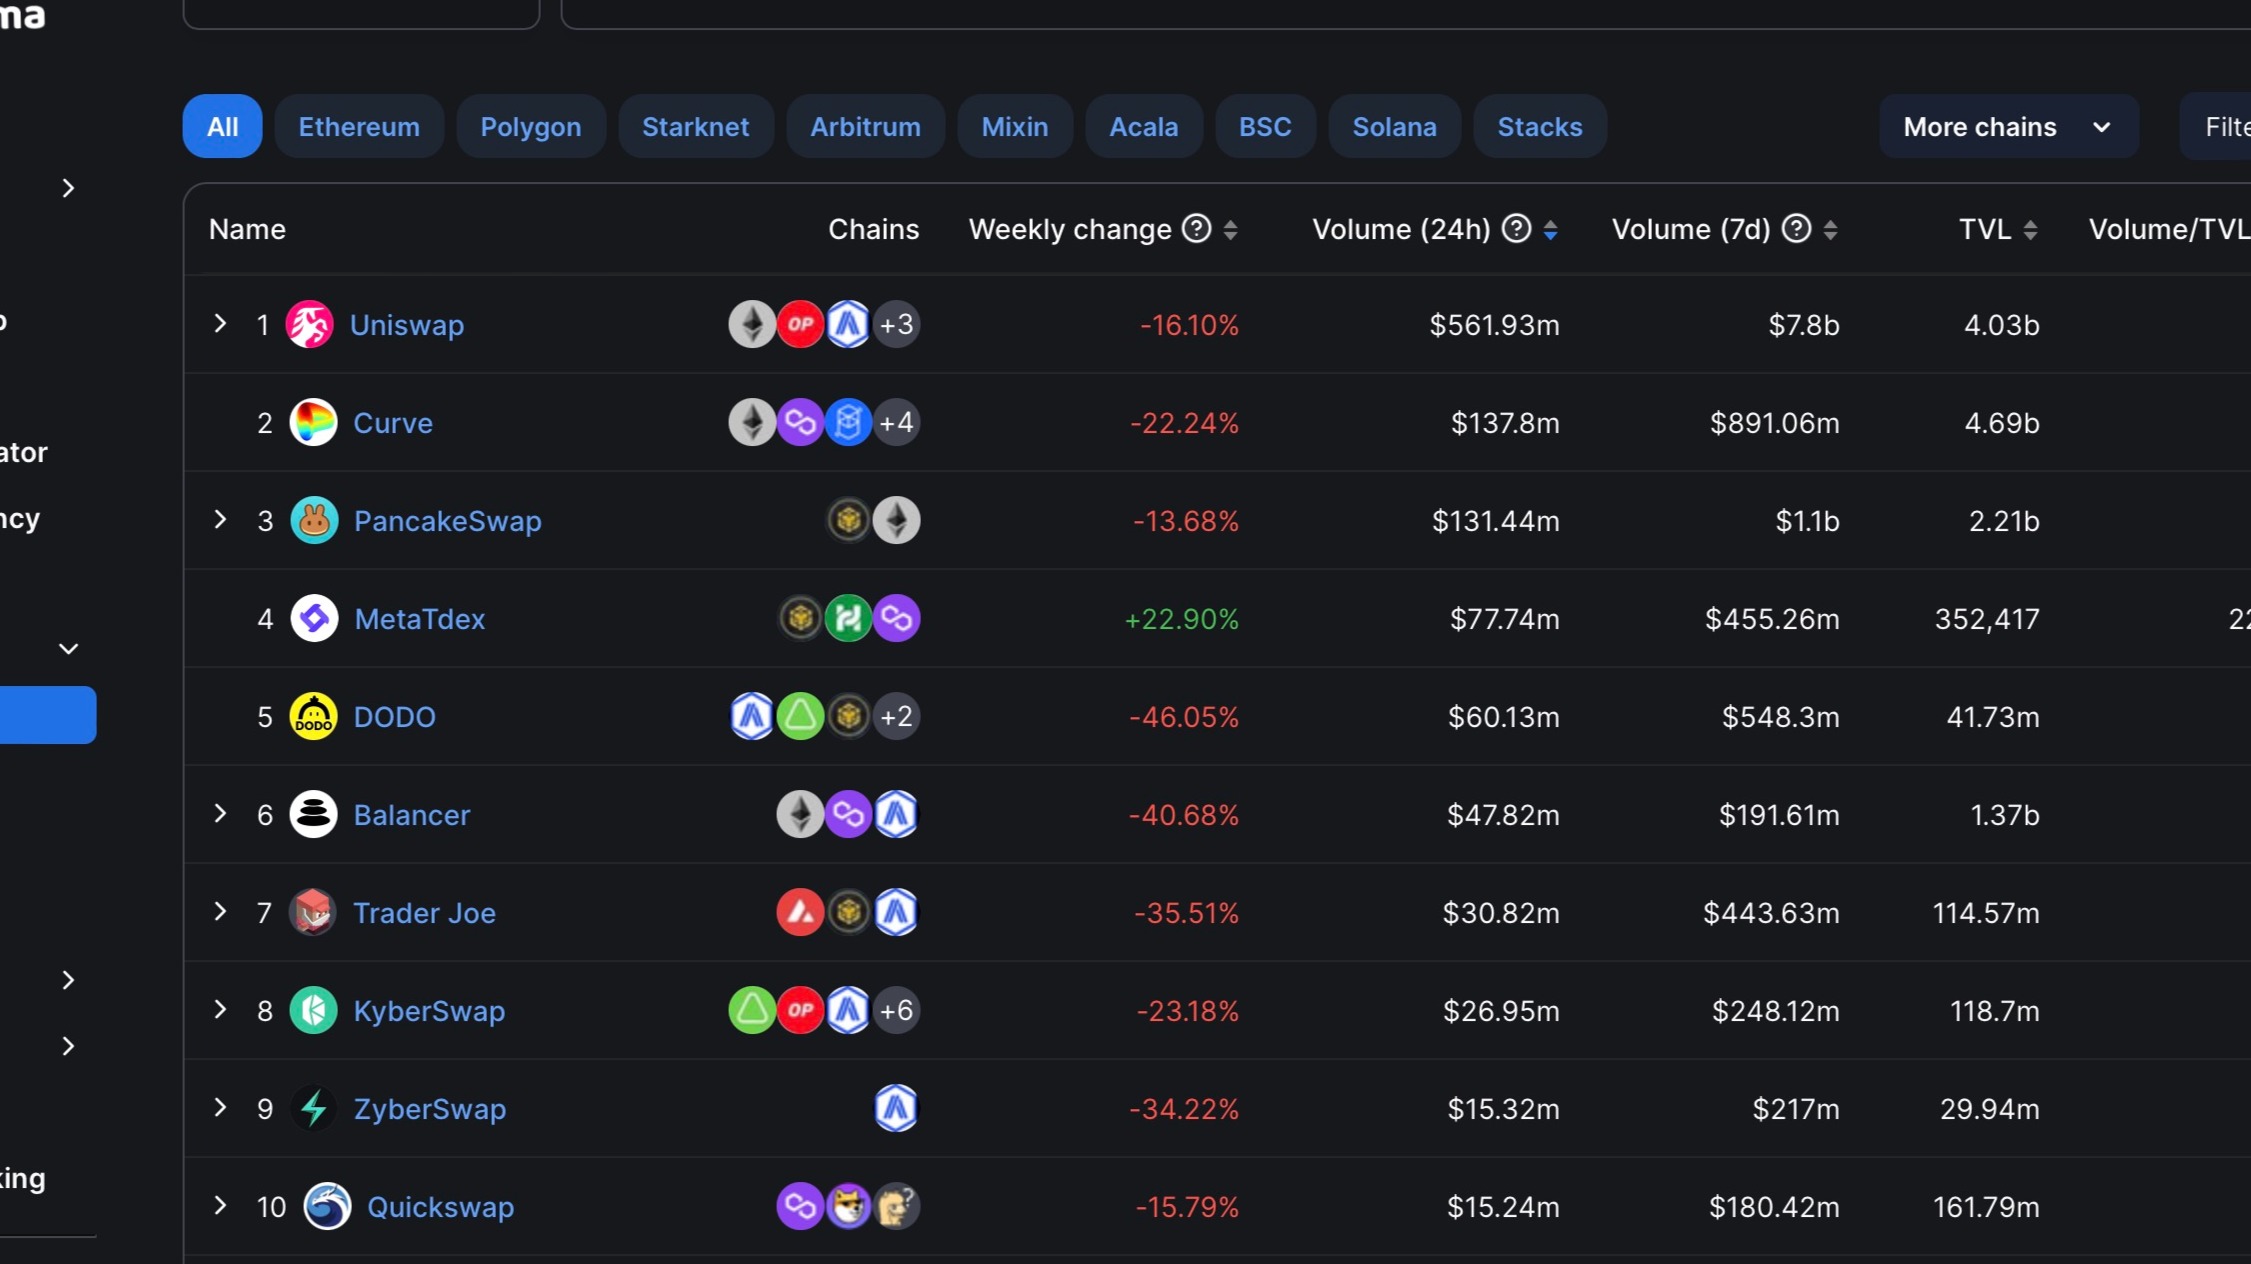Screen dimensions: 2251x1264
Task: Toggle sorting by Volume (24h) arrows
Action: (x=1550, y=230)
